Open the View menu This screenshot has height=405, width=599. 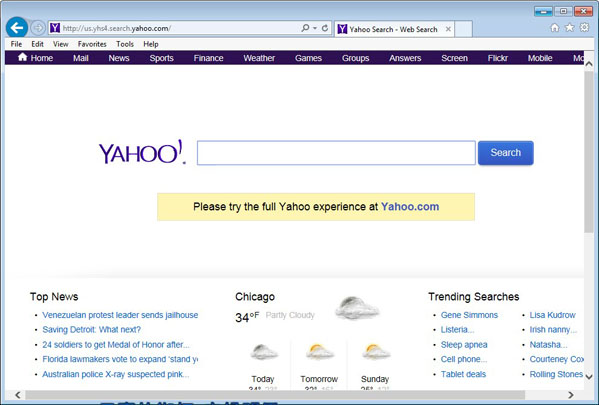(x=61, y=44)
